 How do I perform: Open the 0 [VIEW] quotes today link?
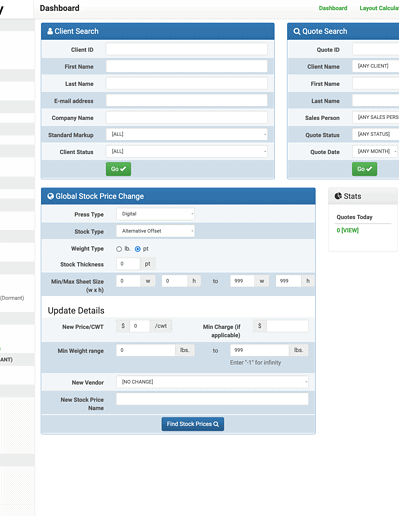348,230
